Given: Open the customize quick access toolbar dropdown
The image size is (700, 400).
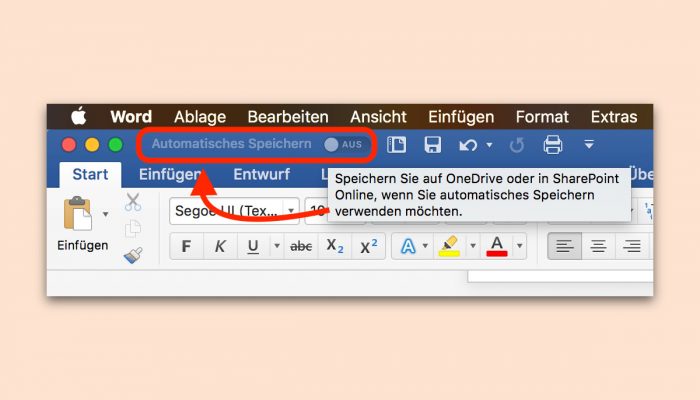Looking at the screenshot, I should [589, 144].
